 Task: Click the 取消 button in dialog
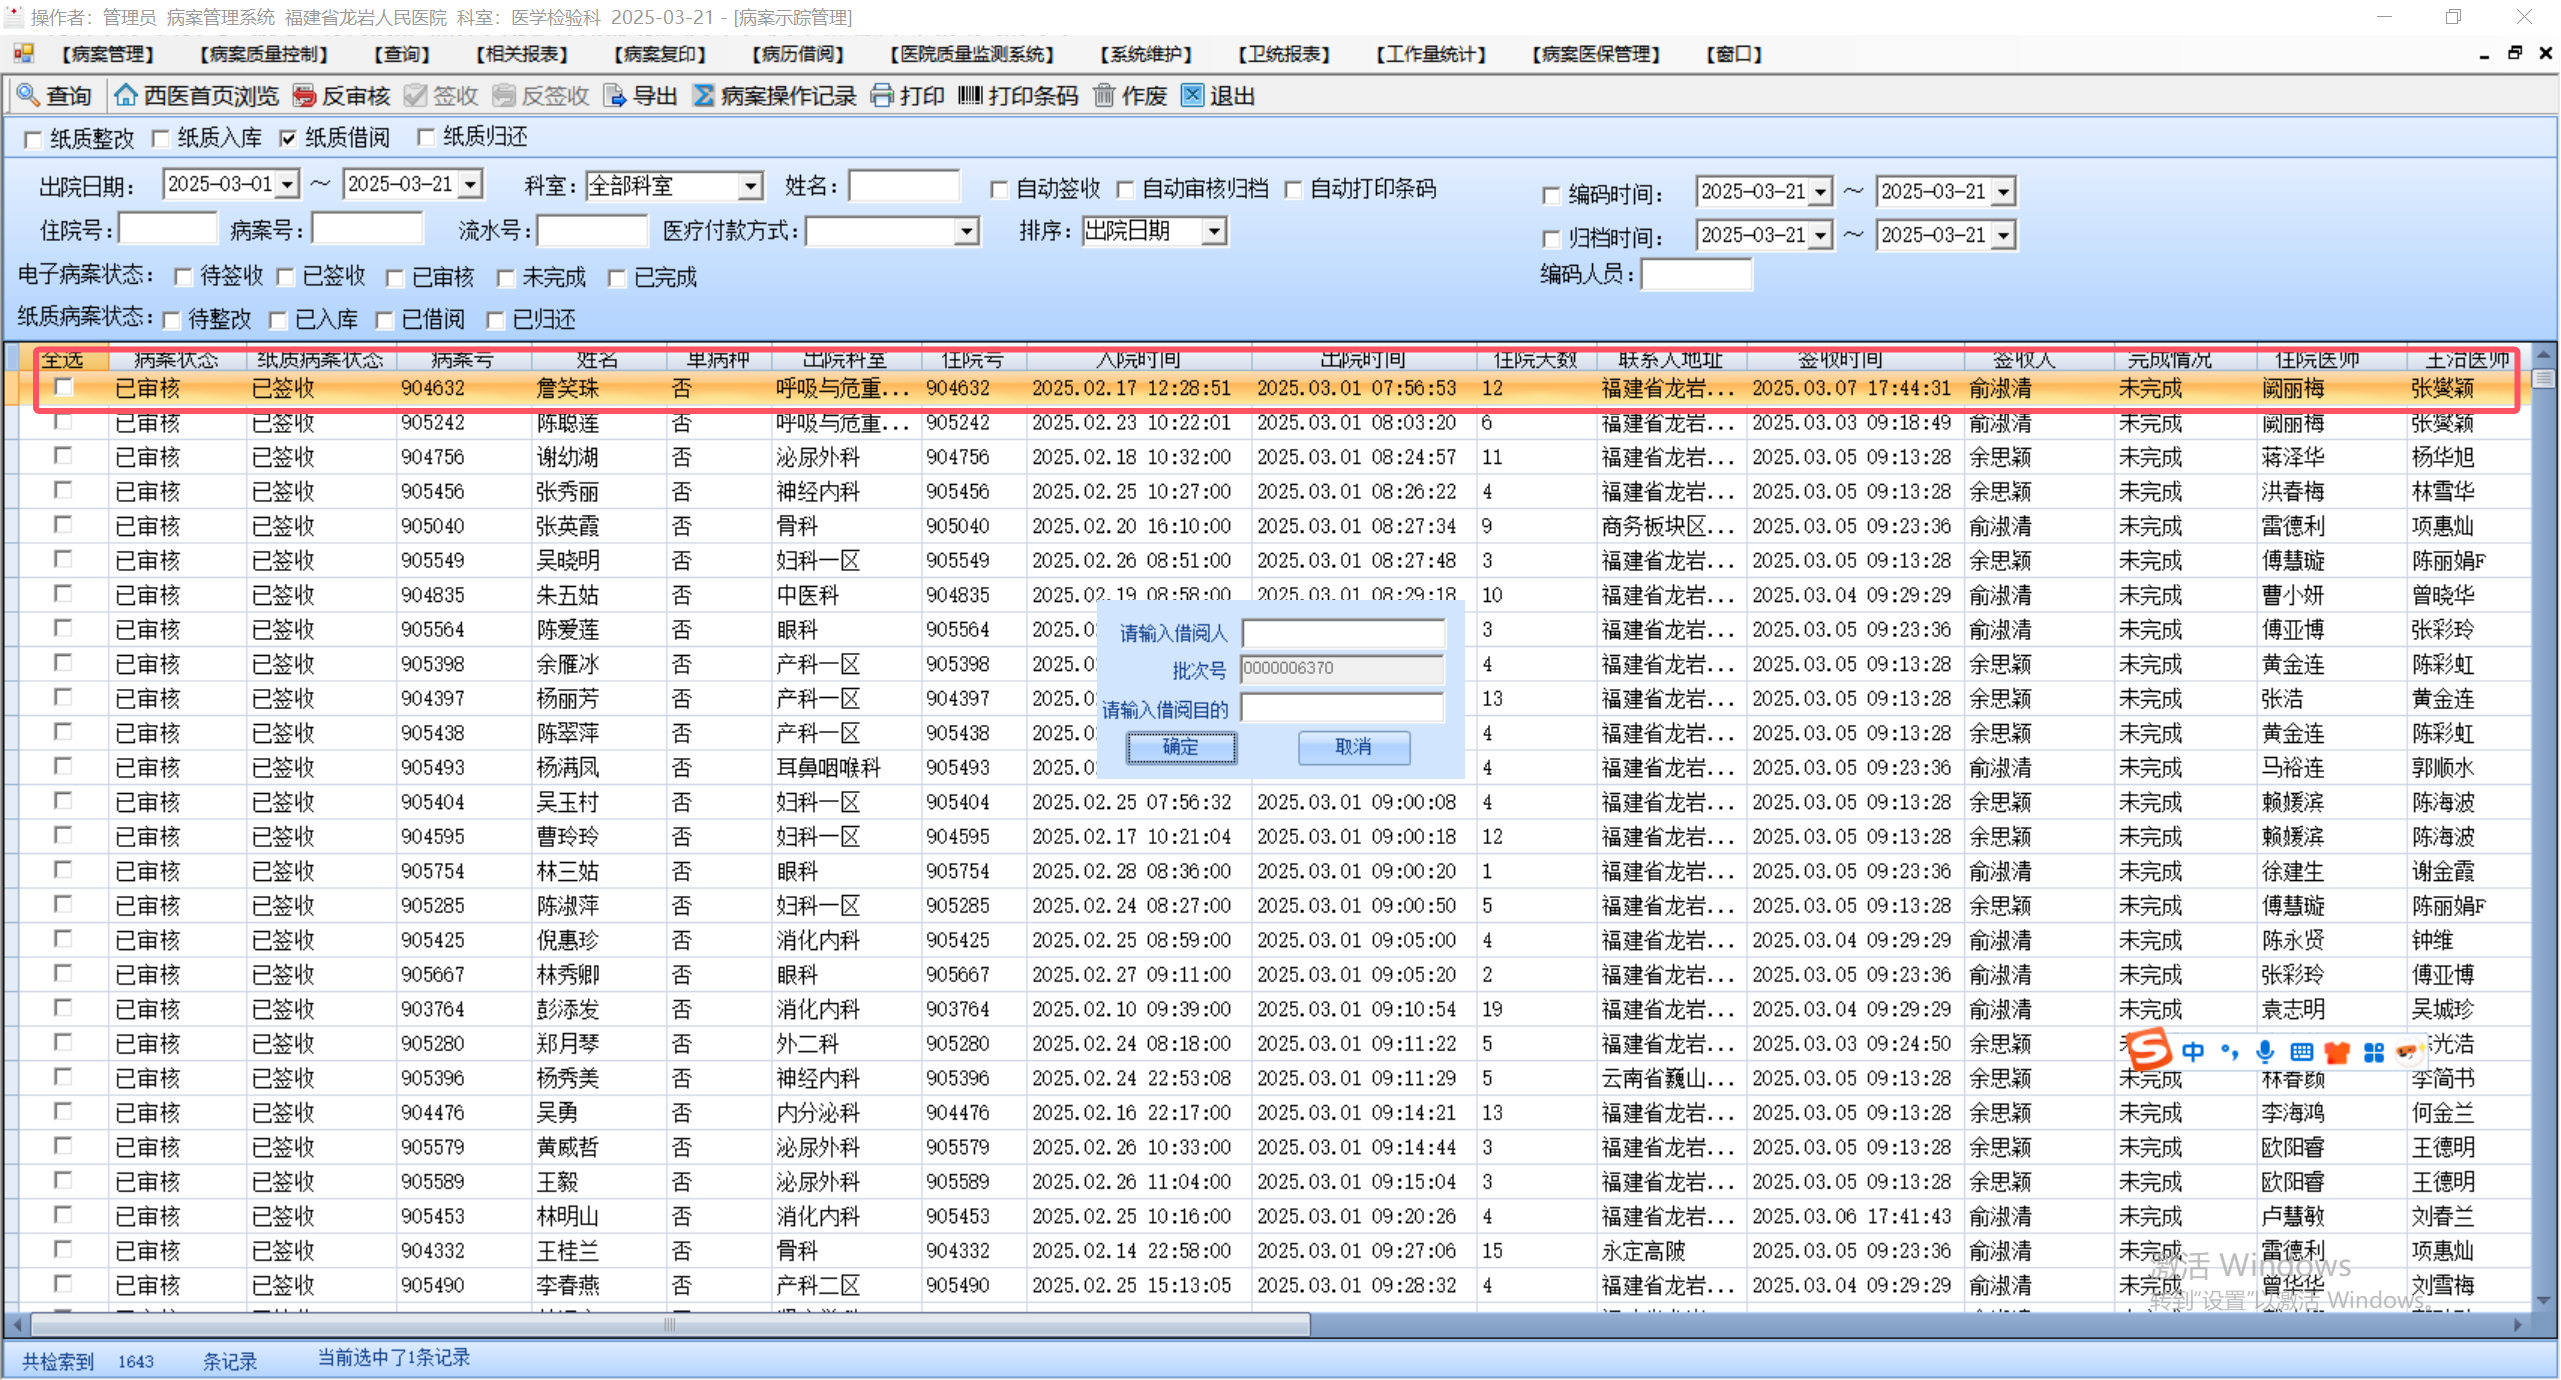[1354, 747]
